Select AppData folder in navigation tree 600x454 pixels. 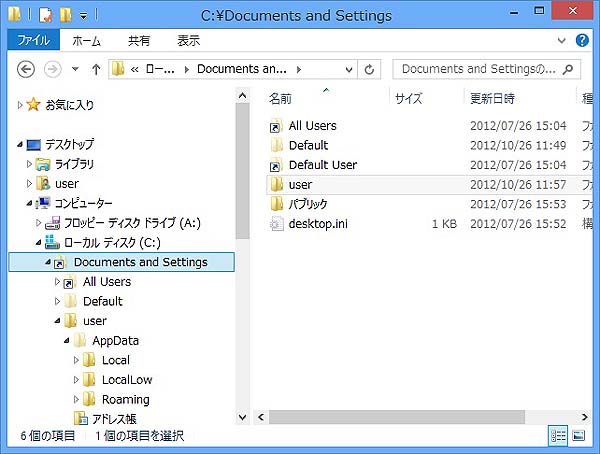pos(115,340)
